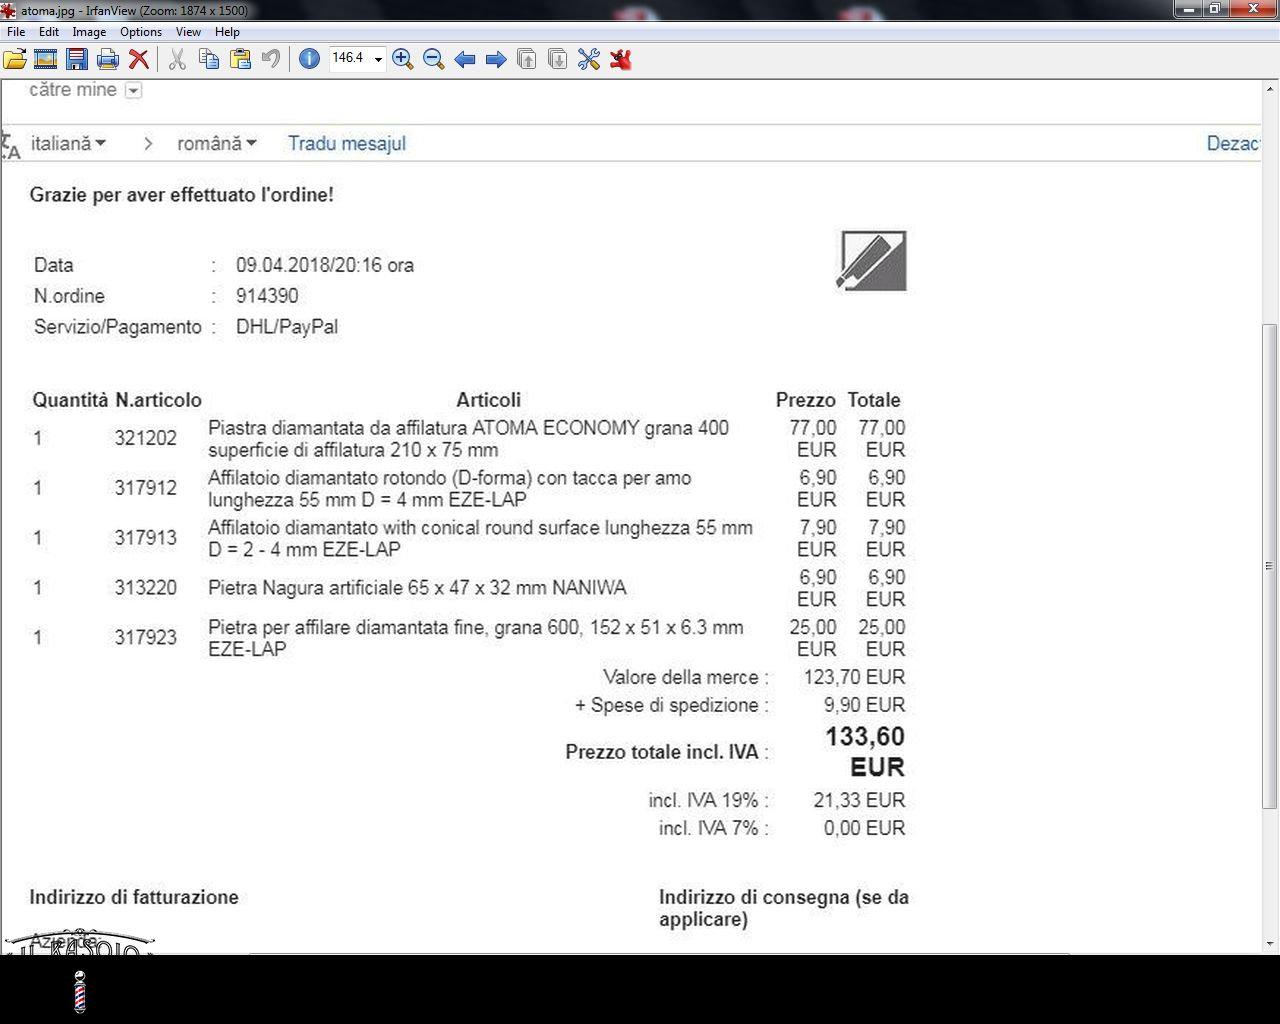Click the Pietra Nagura artificiale item text

click(417, 588)
